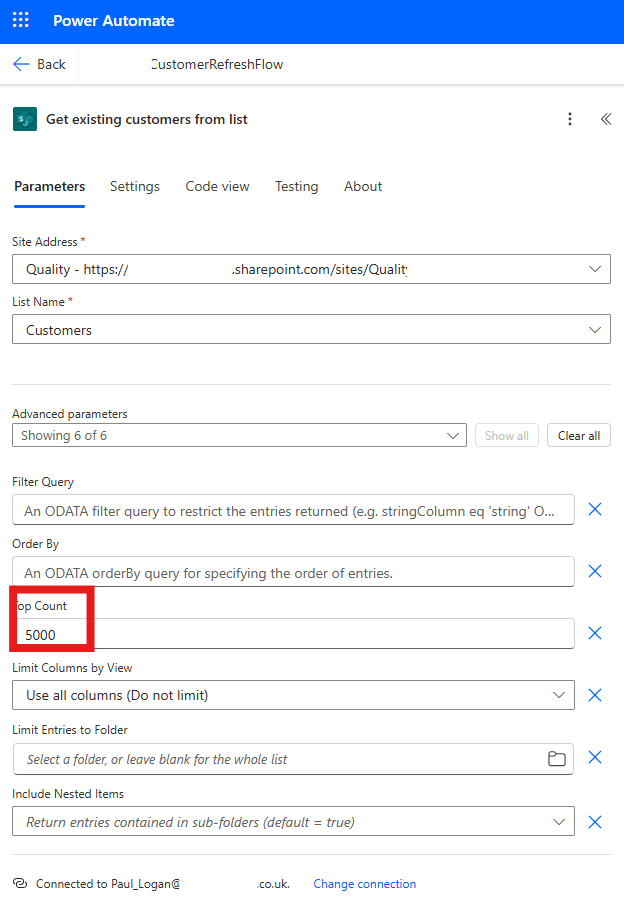Click the Back arrow icon
Screen dimensions: 624x902
[21, 64]
